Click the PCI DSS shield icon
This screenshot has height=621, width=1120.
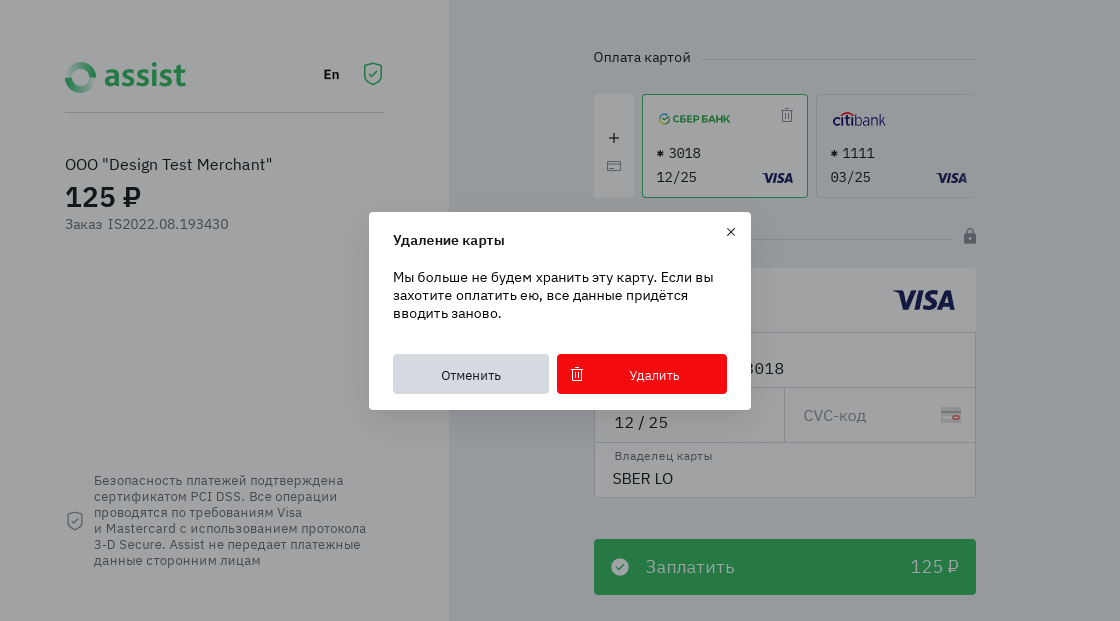click(x=75, y=521)
